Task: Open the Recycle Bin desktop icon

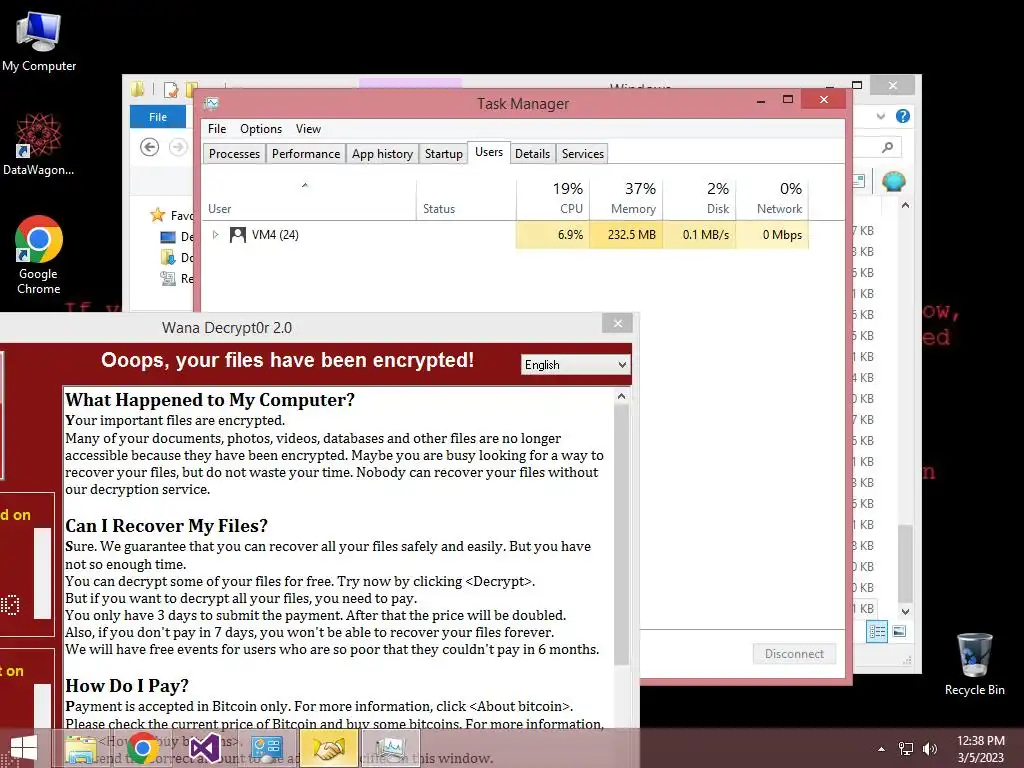Action: [x=974, y=664]
